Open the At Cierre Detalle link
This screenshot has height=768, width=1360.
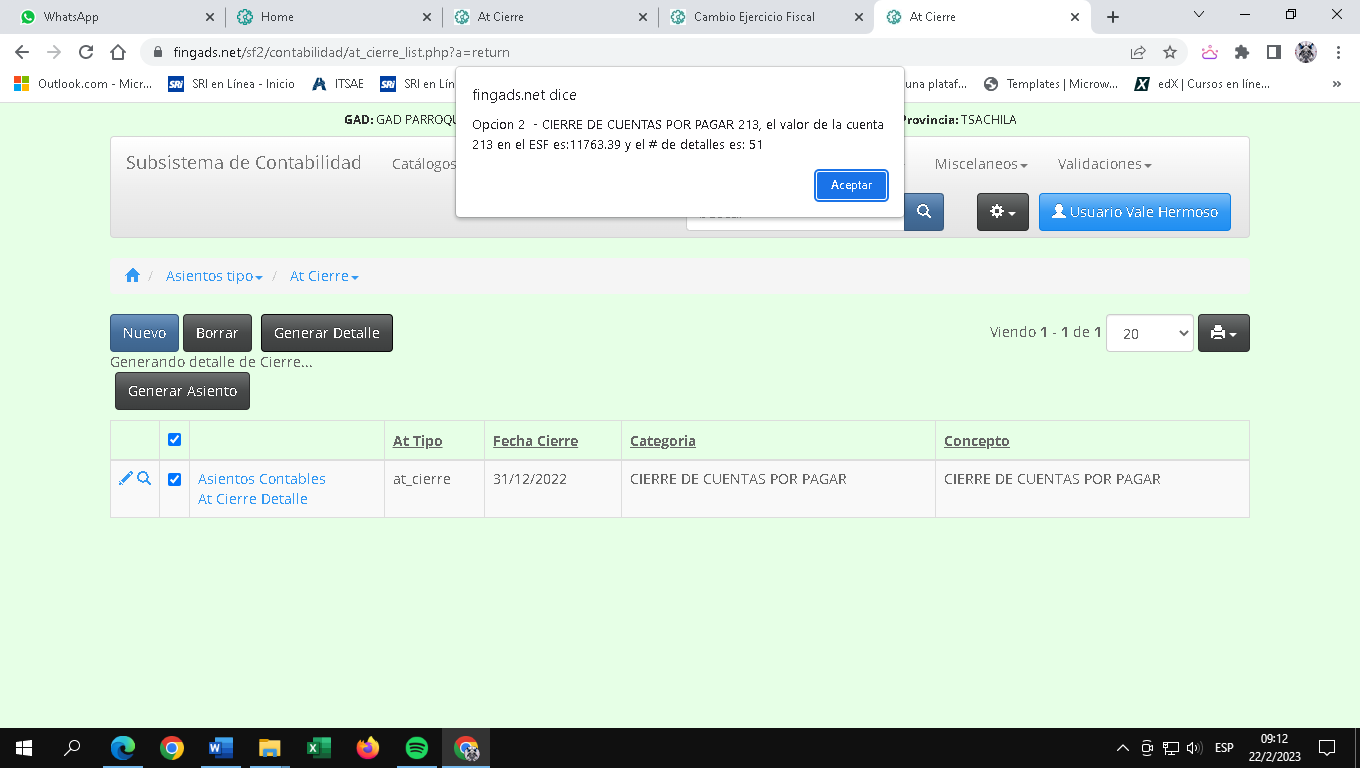pyautogui.click(x=252, y=499)
